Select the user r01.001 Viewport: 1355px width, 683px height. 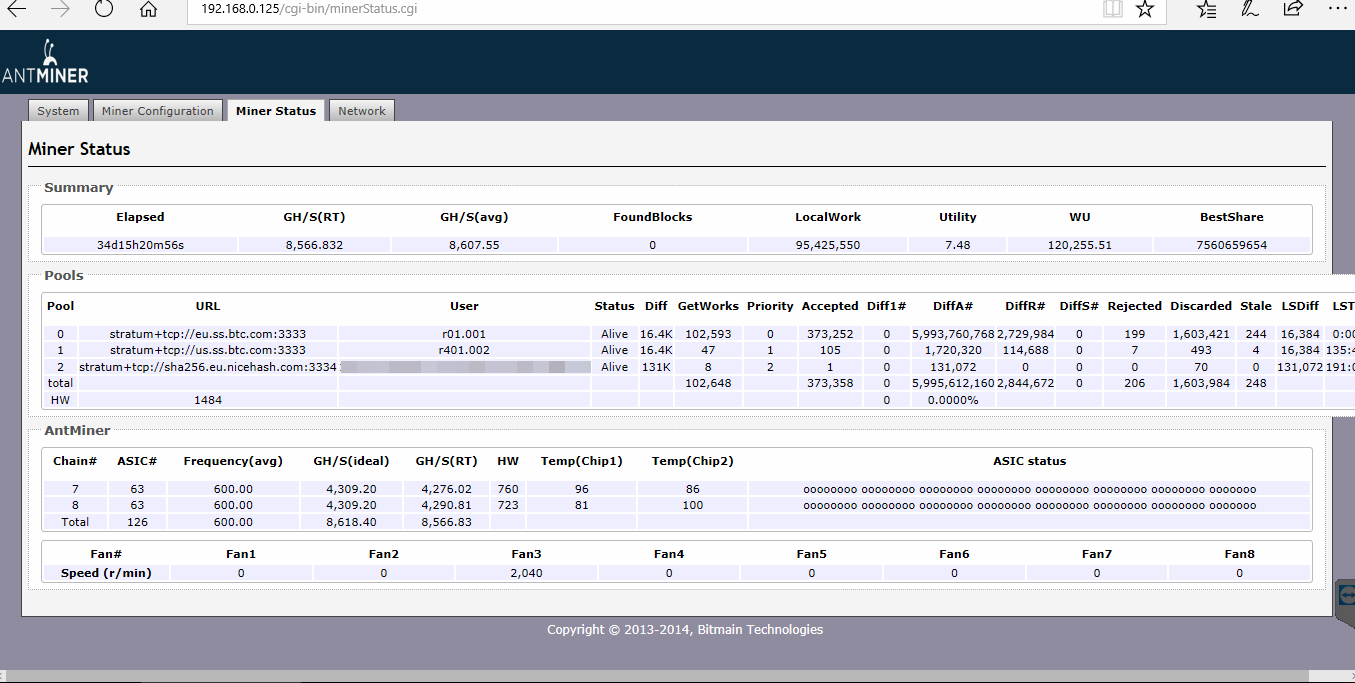tap(464, 334)
